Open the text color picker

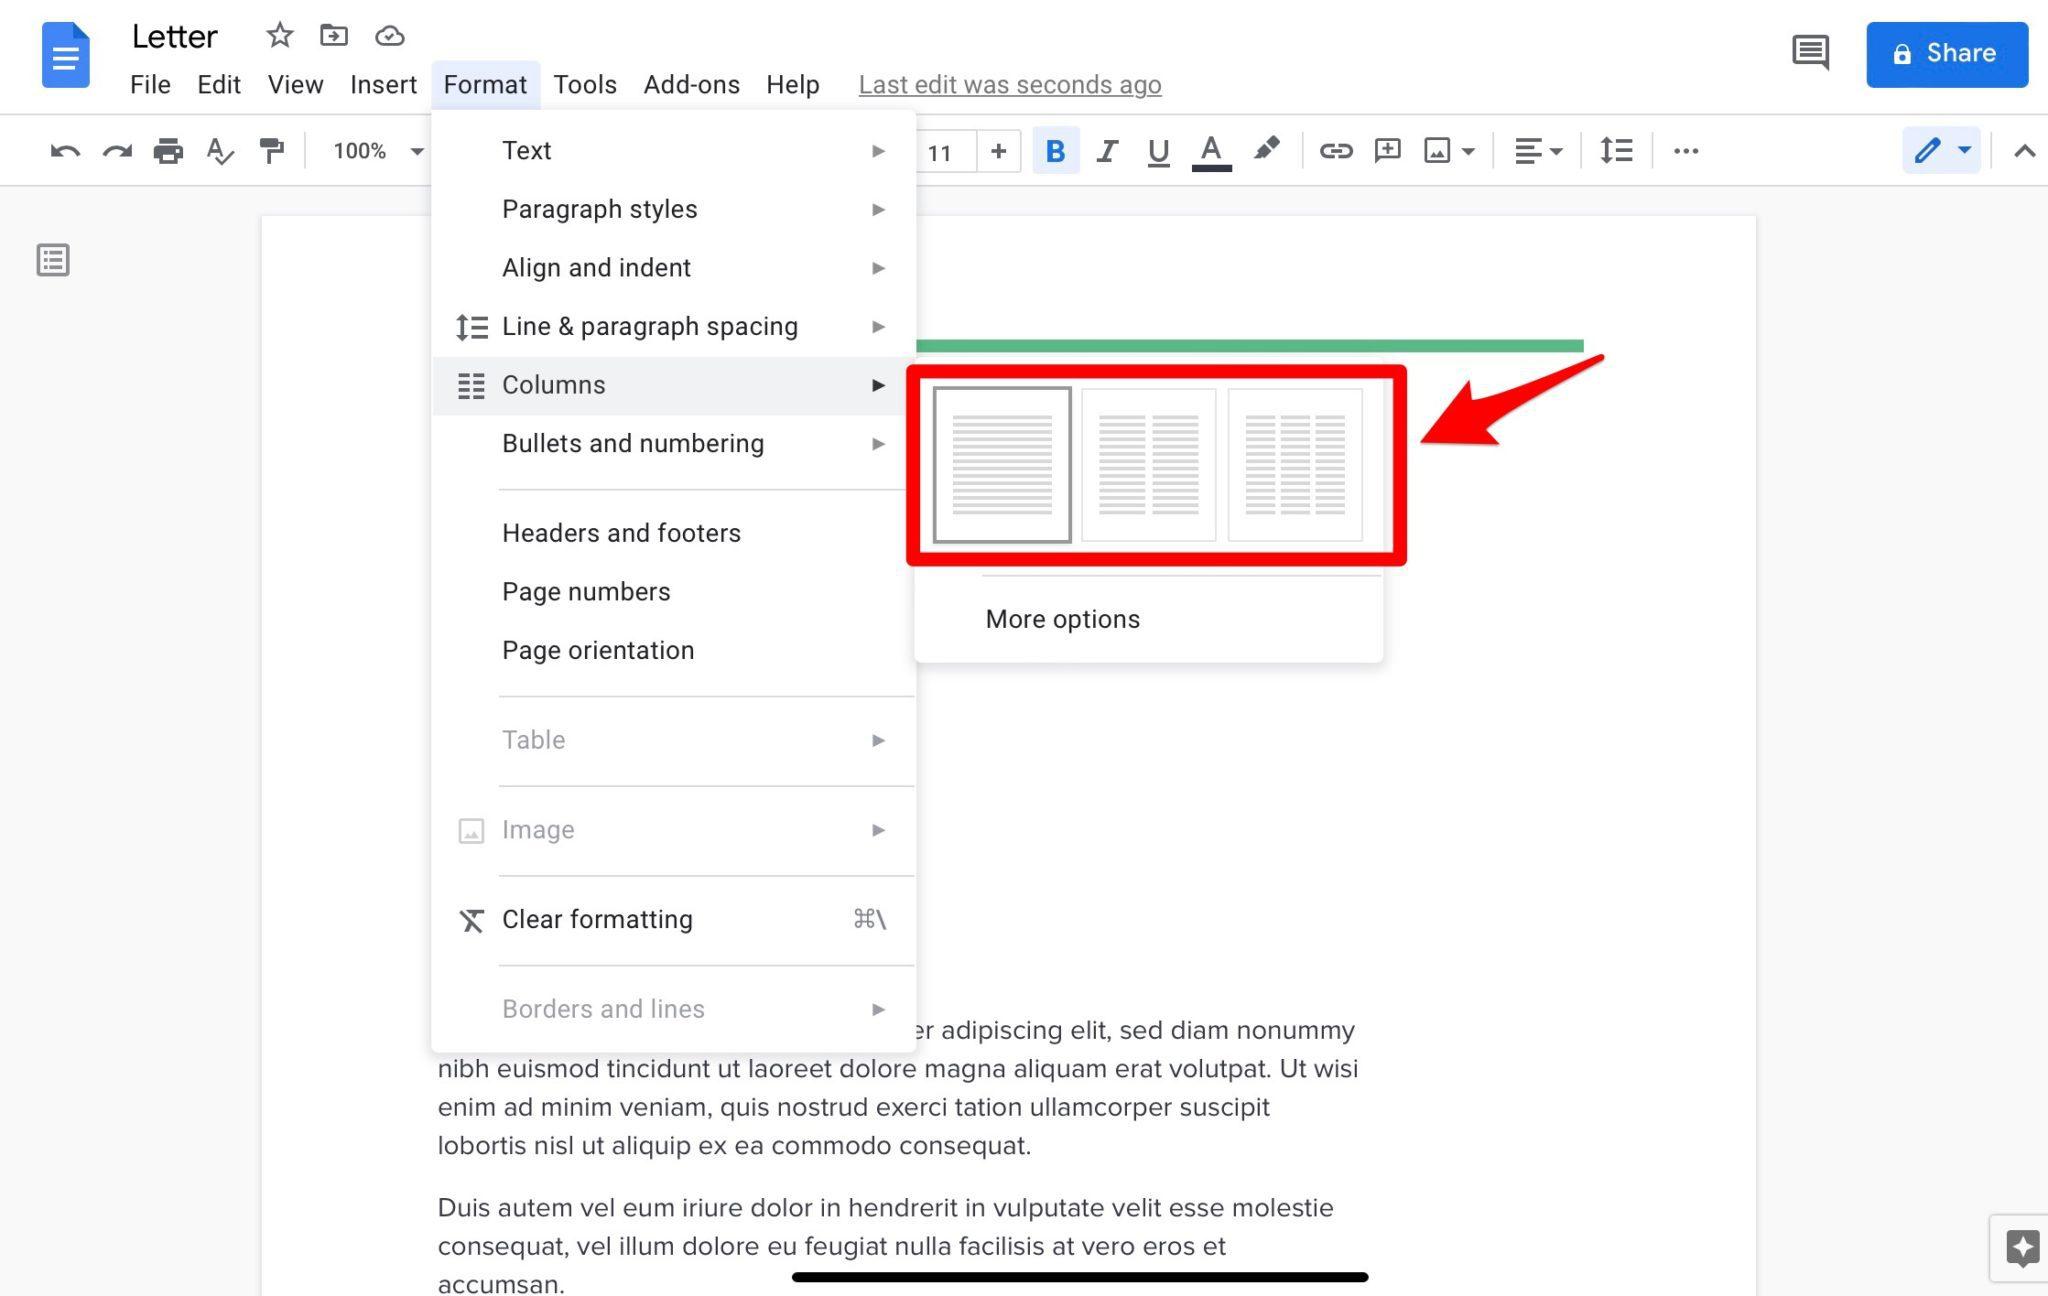click(1210, 151)
